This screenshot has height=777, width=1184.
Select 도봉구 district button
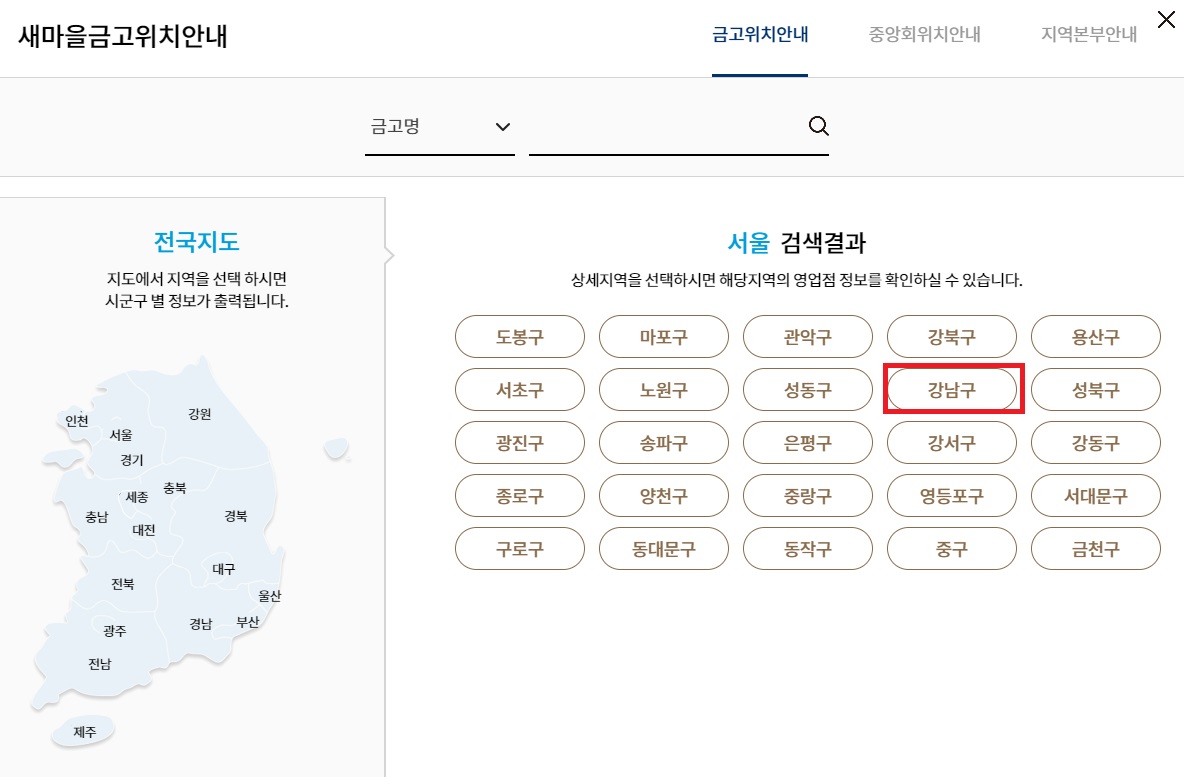(x=520, y=337)
